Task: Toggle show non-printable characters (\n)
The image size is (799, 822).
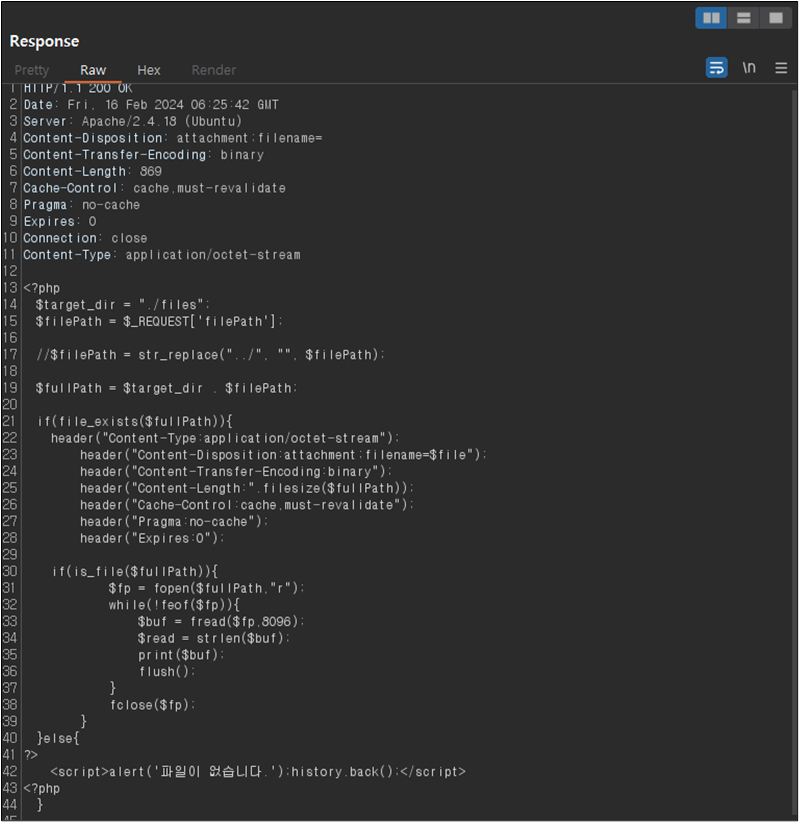Action: tap(749, 68)
